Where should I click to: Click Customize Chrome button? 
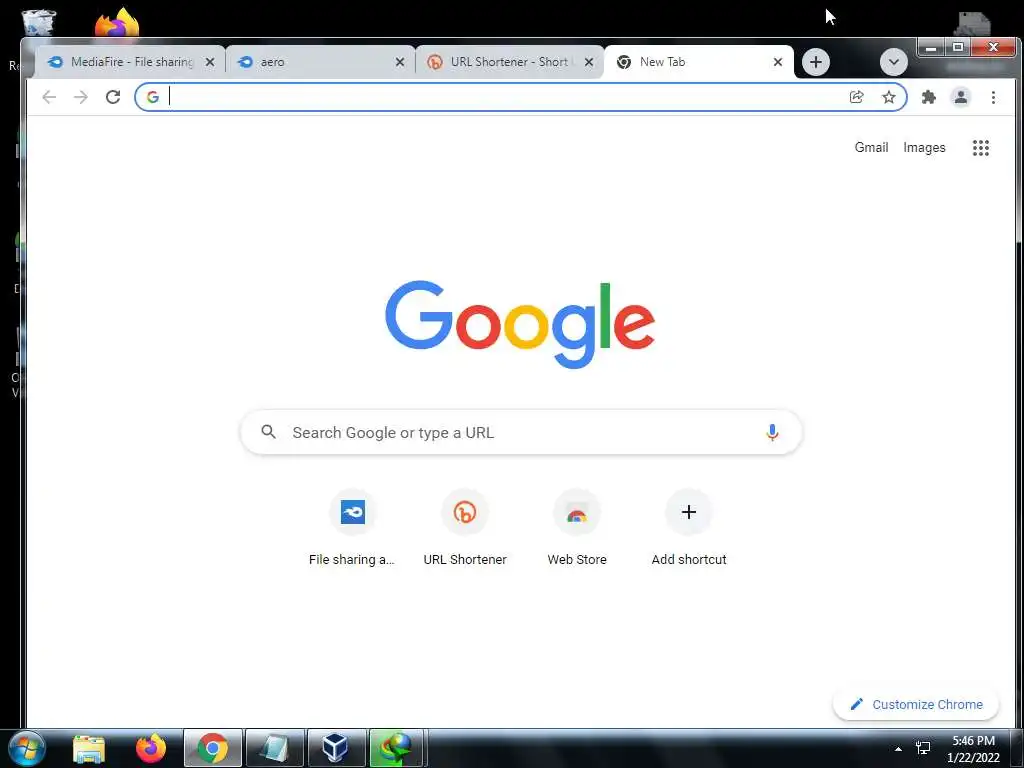point(916,704)
